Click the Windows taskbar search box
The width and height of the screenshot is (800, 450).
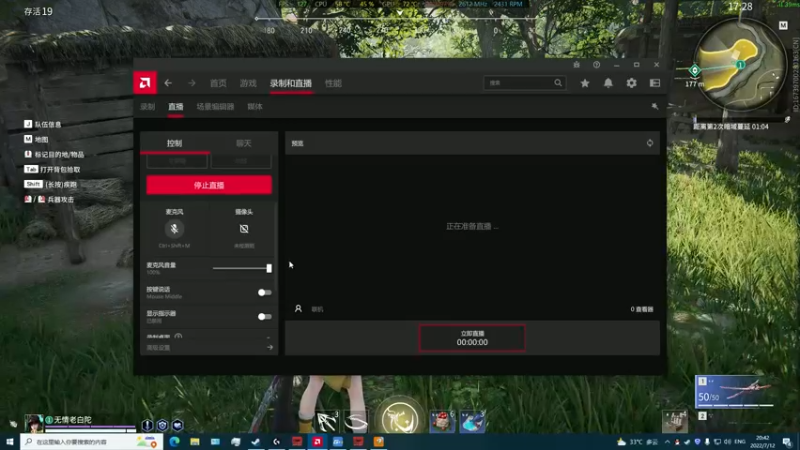[90, 442]
